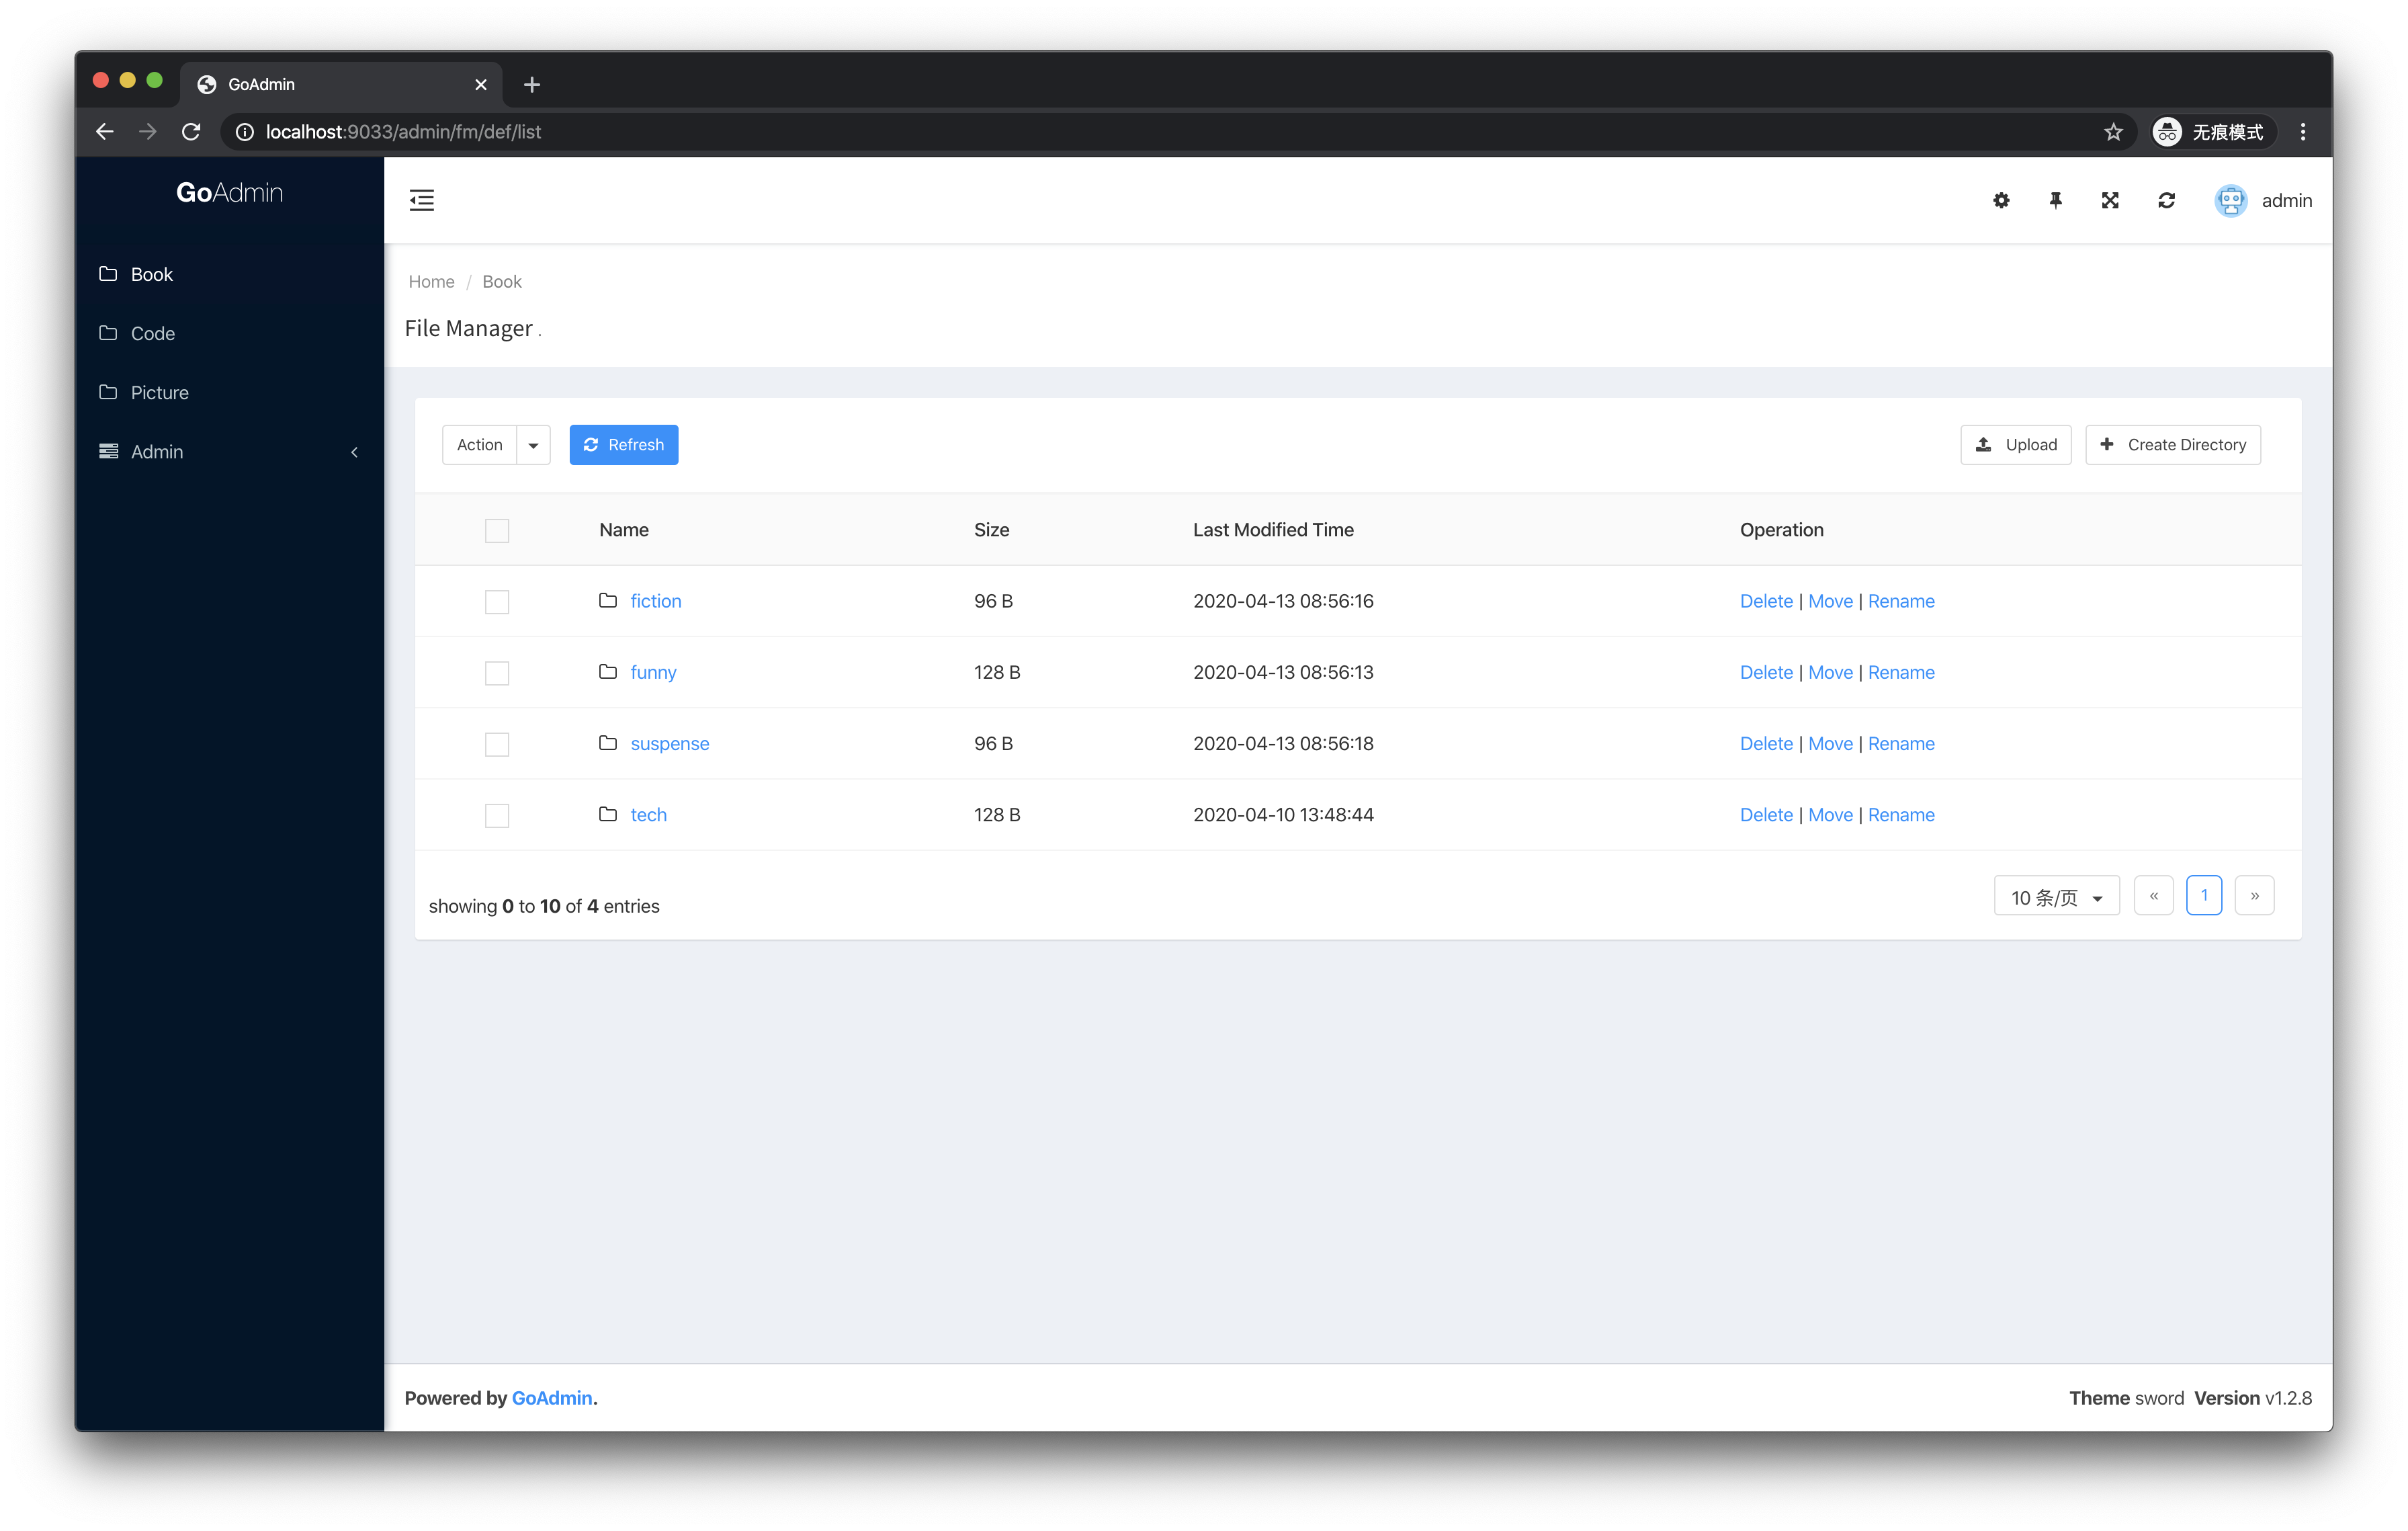The height and width of the screenshot is (1531, 2408).
Task: Open the Code sidebar menu item
Action: click(x=153, y=333)
